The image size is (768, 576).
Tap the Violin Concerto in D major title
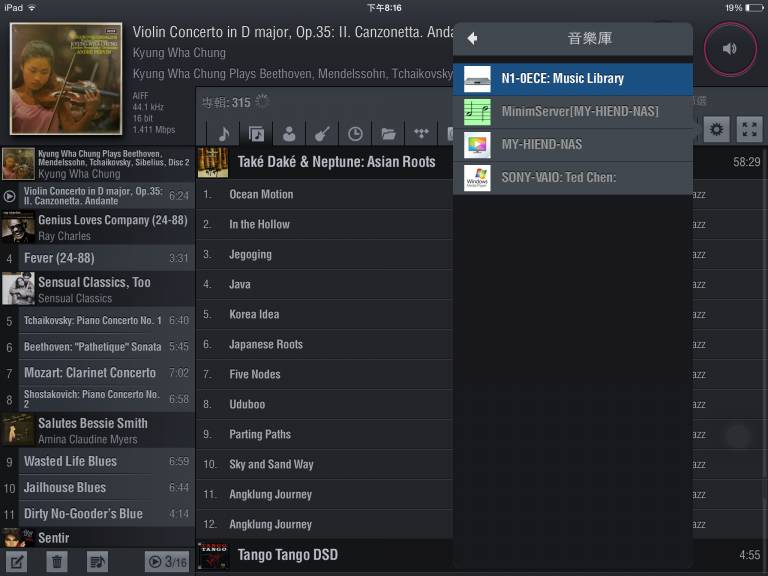point(293,32)
